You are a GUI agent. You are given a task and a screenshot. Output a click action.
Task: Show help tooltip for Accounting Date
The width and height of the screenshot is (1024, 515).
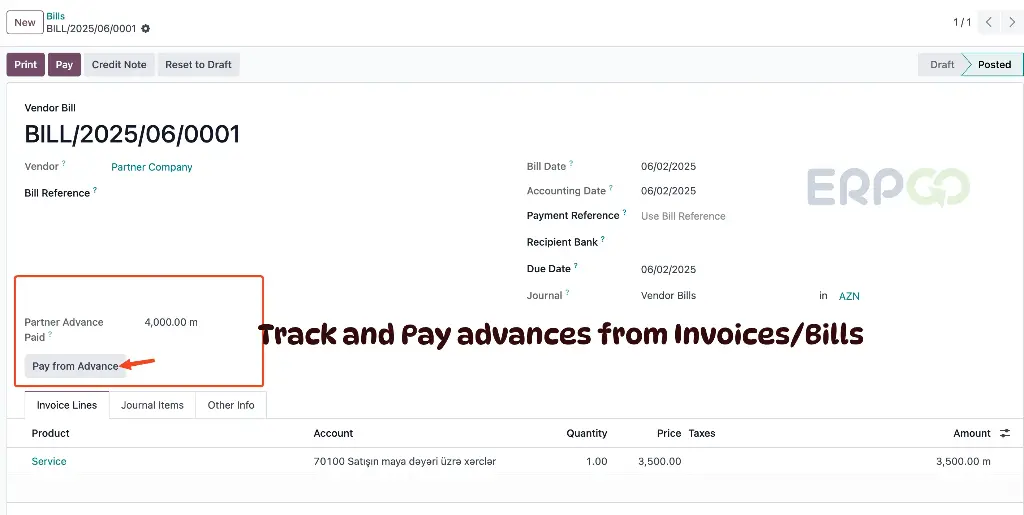coord(611,188)
